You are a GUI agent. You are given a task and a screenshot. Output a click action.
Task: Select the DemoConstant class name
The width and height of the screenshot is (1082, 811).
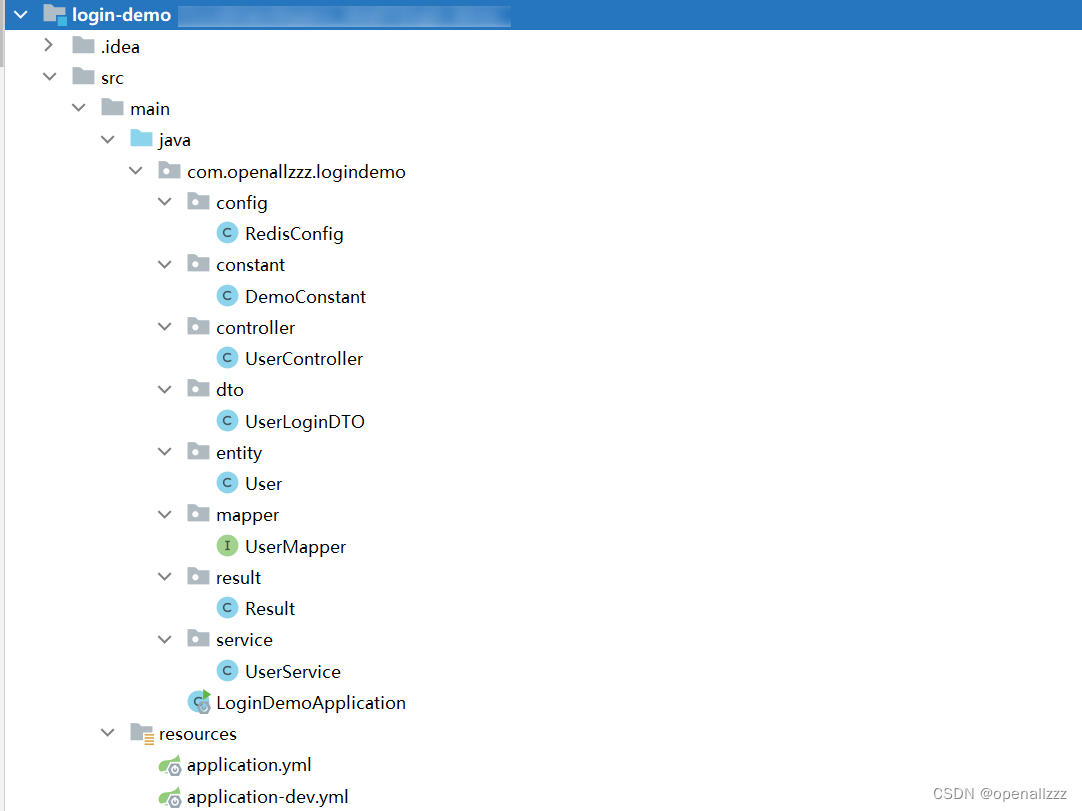tap(306, 296)
